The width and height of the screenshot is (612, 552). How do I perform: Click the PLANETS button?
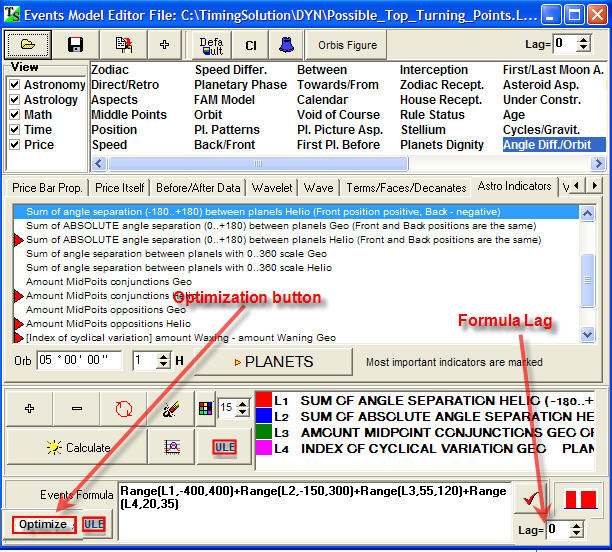tap(272, 361)
